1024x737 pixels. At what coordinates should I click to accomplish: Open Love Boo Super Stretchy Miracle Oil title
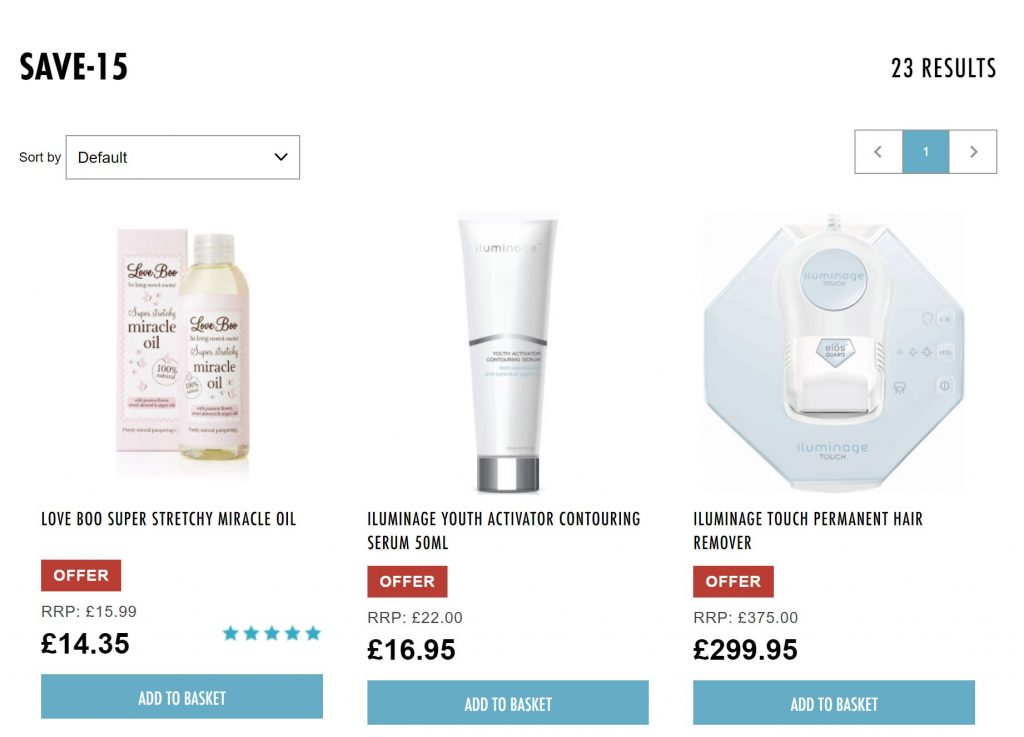[x=168, y=519]
